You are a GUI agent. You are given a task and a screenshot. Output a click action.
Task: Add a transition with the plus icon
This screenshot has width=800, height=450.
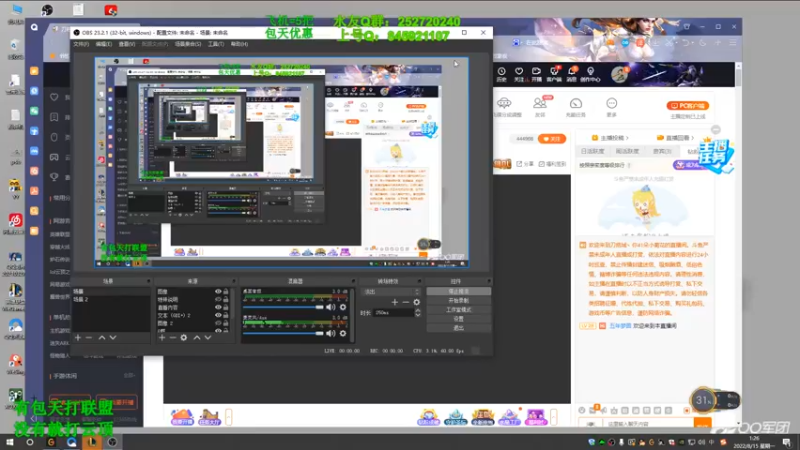pyautogui.click(x=394, y=302)
